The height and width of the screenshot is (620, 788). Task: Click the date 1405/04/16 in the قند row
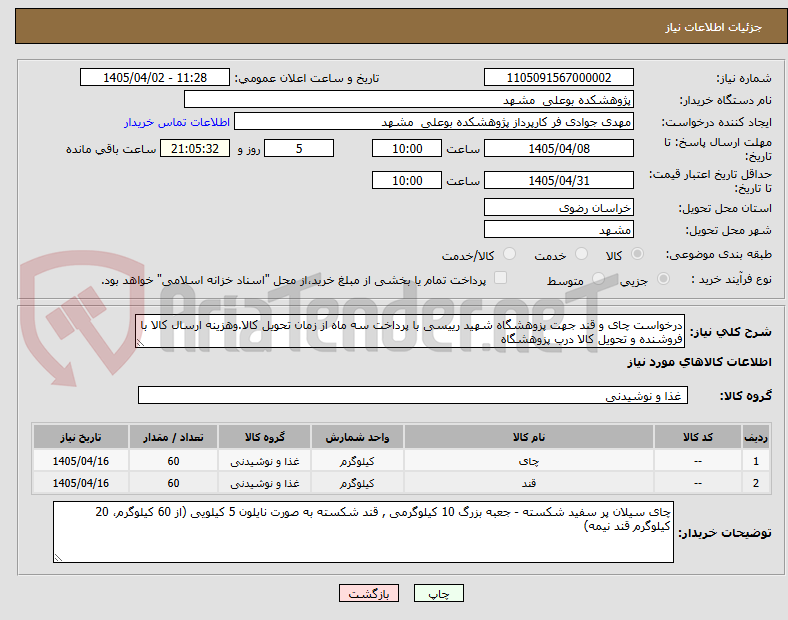[81, 483]
